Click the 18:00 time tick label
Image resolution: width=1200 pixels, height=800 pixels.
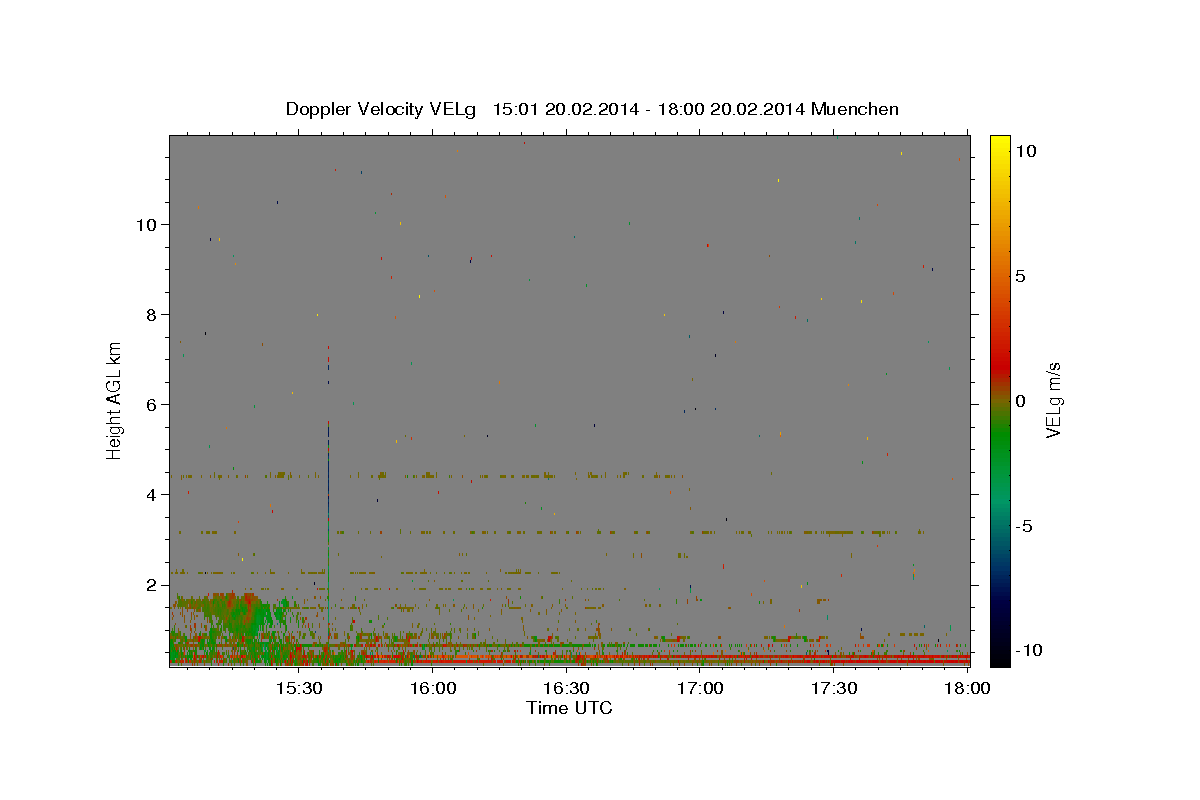pyautogui.click(x=968, y=689)
